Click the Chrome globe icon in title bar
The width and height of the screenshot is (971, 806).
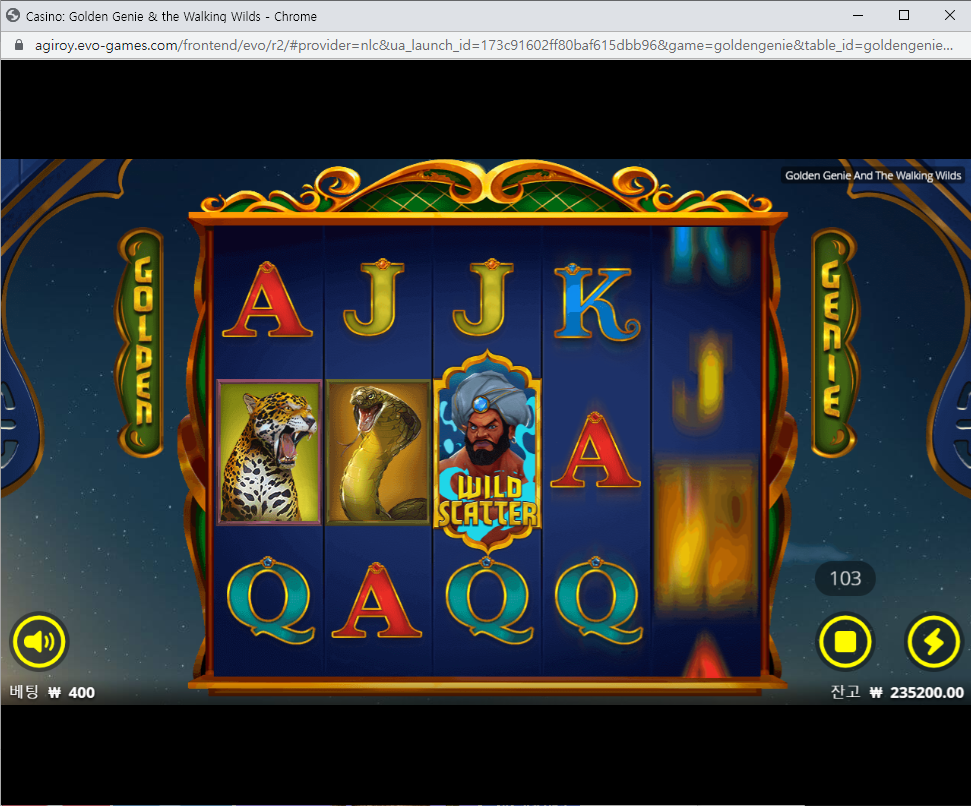coord(13,15)
